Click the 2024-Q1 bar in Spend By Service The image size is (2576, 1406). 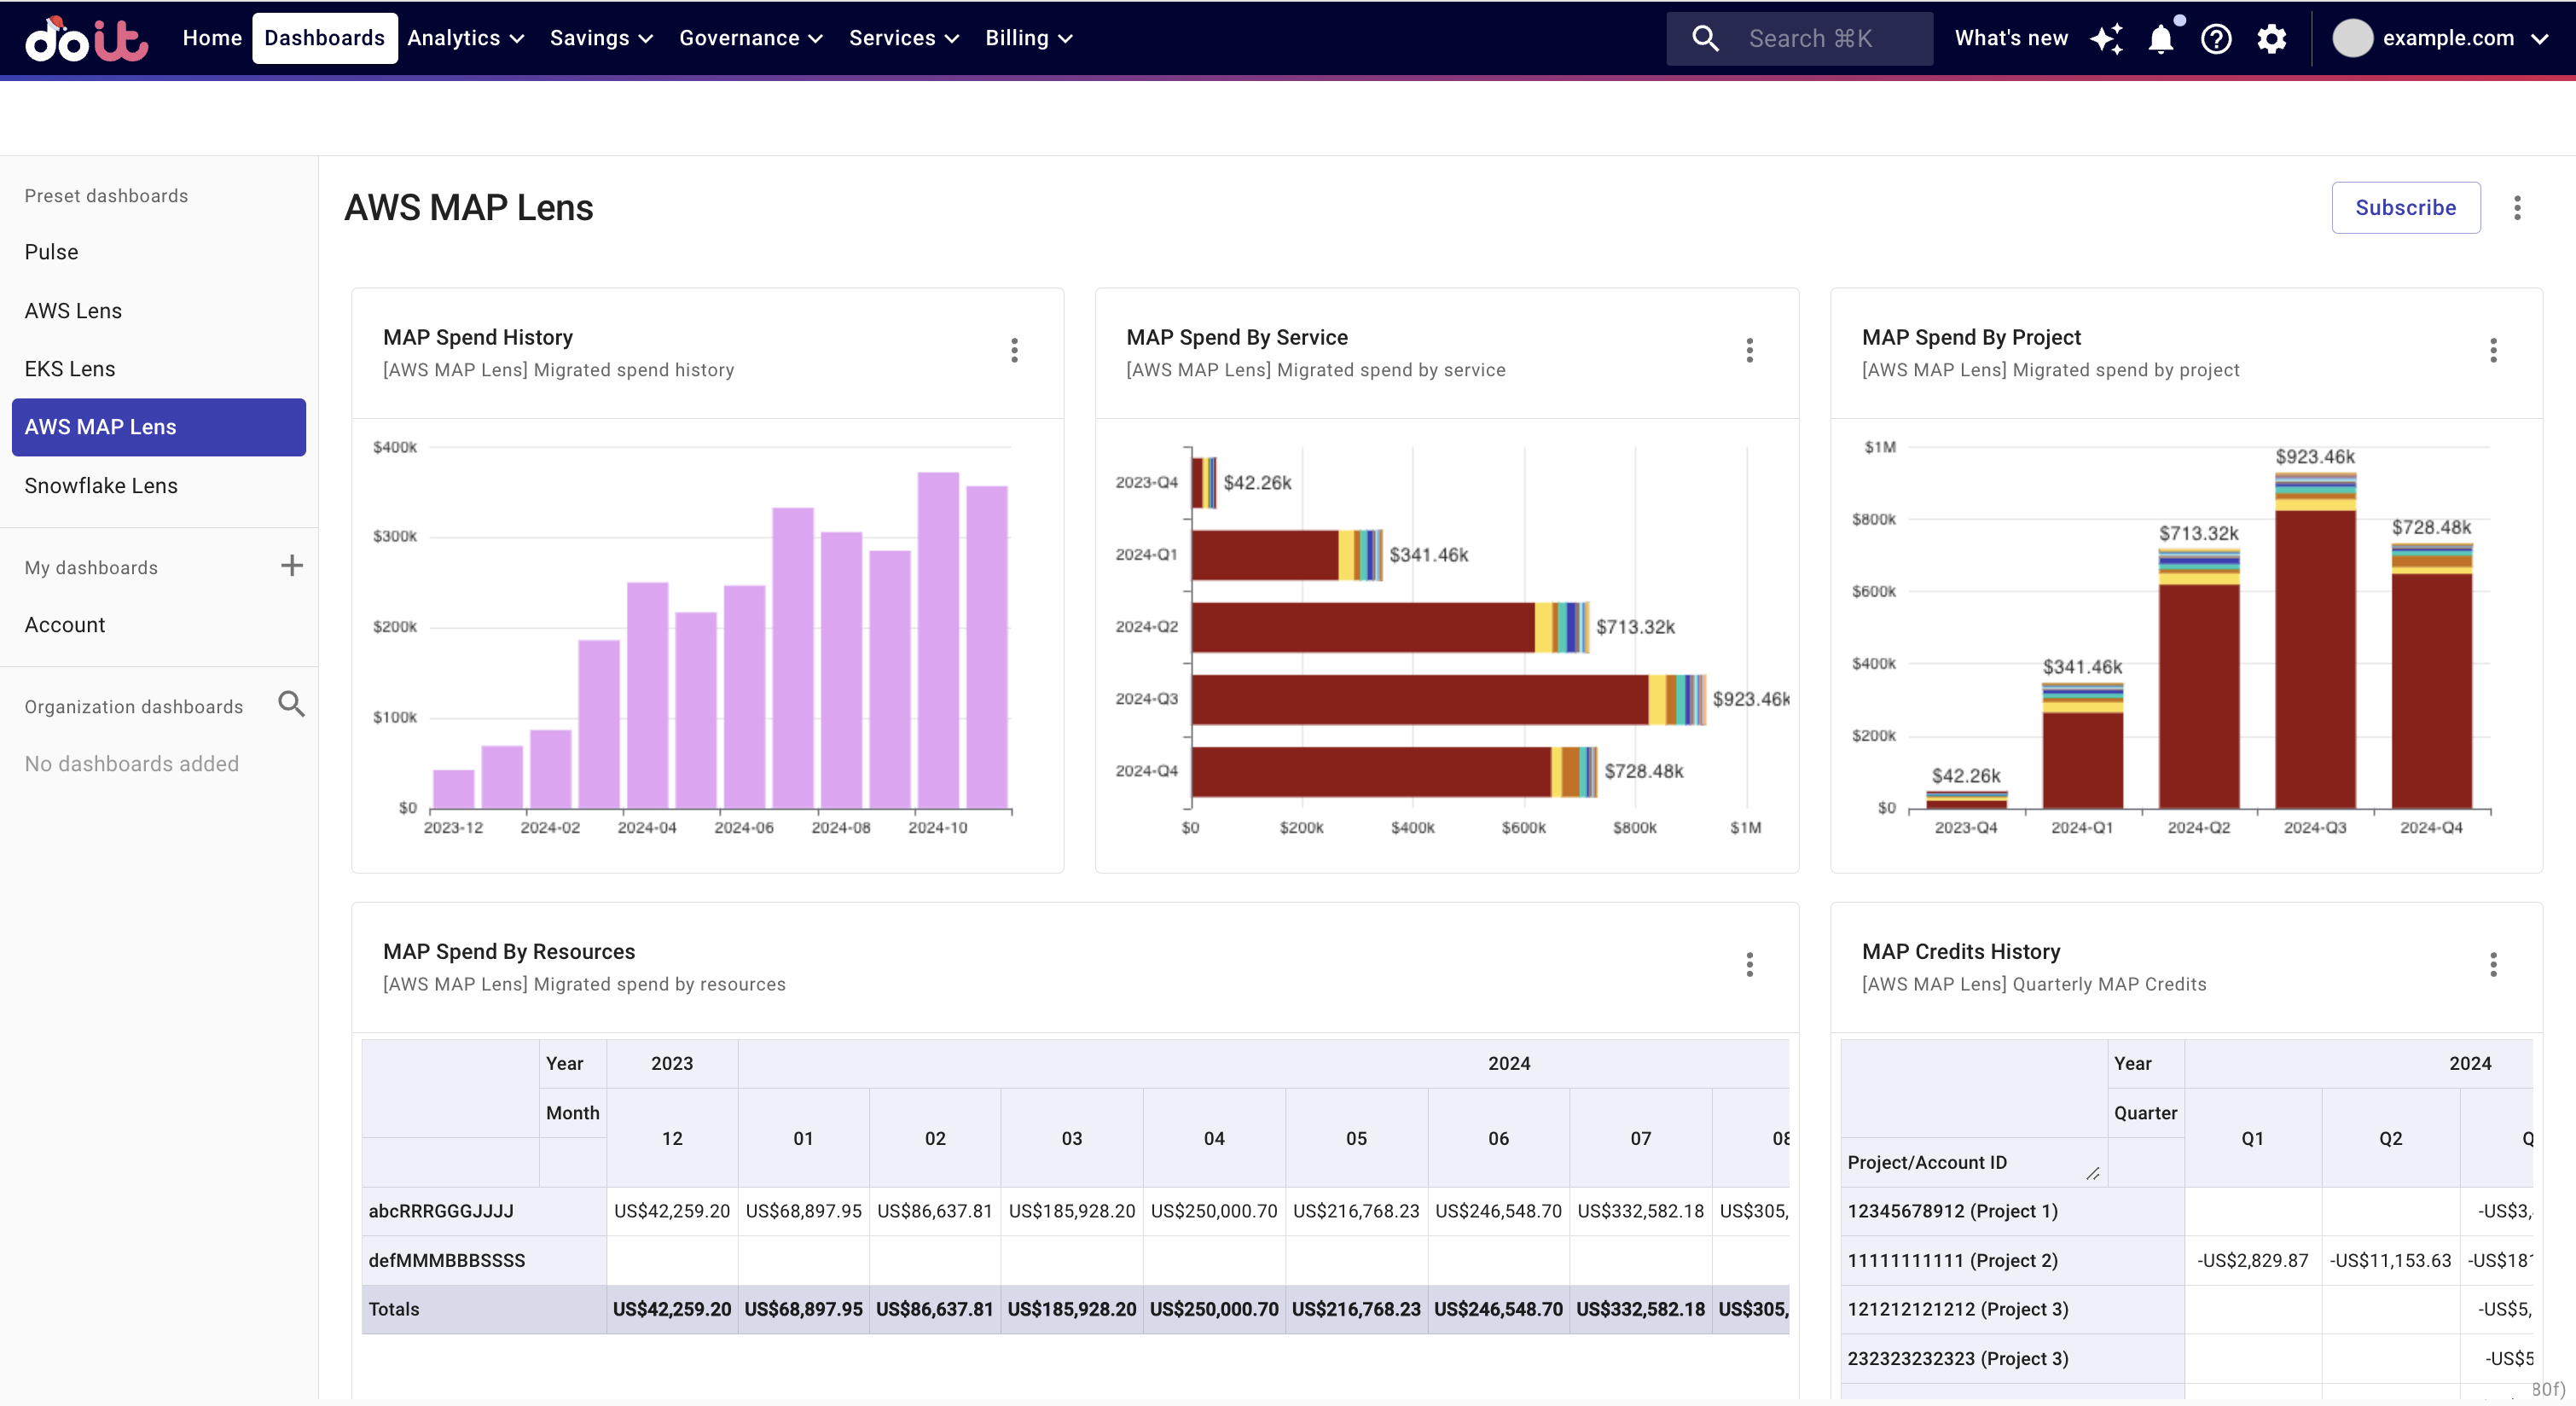[x=1287, y=555]
